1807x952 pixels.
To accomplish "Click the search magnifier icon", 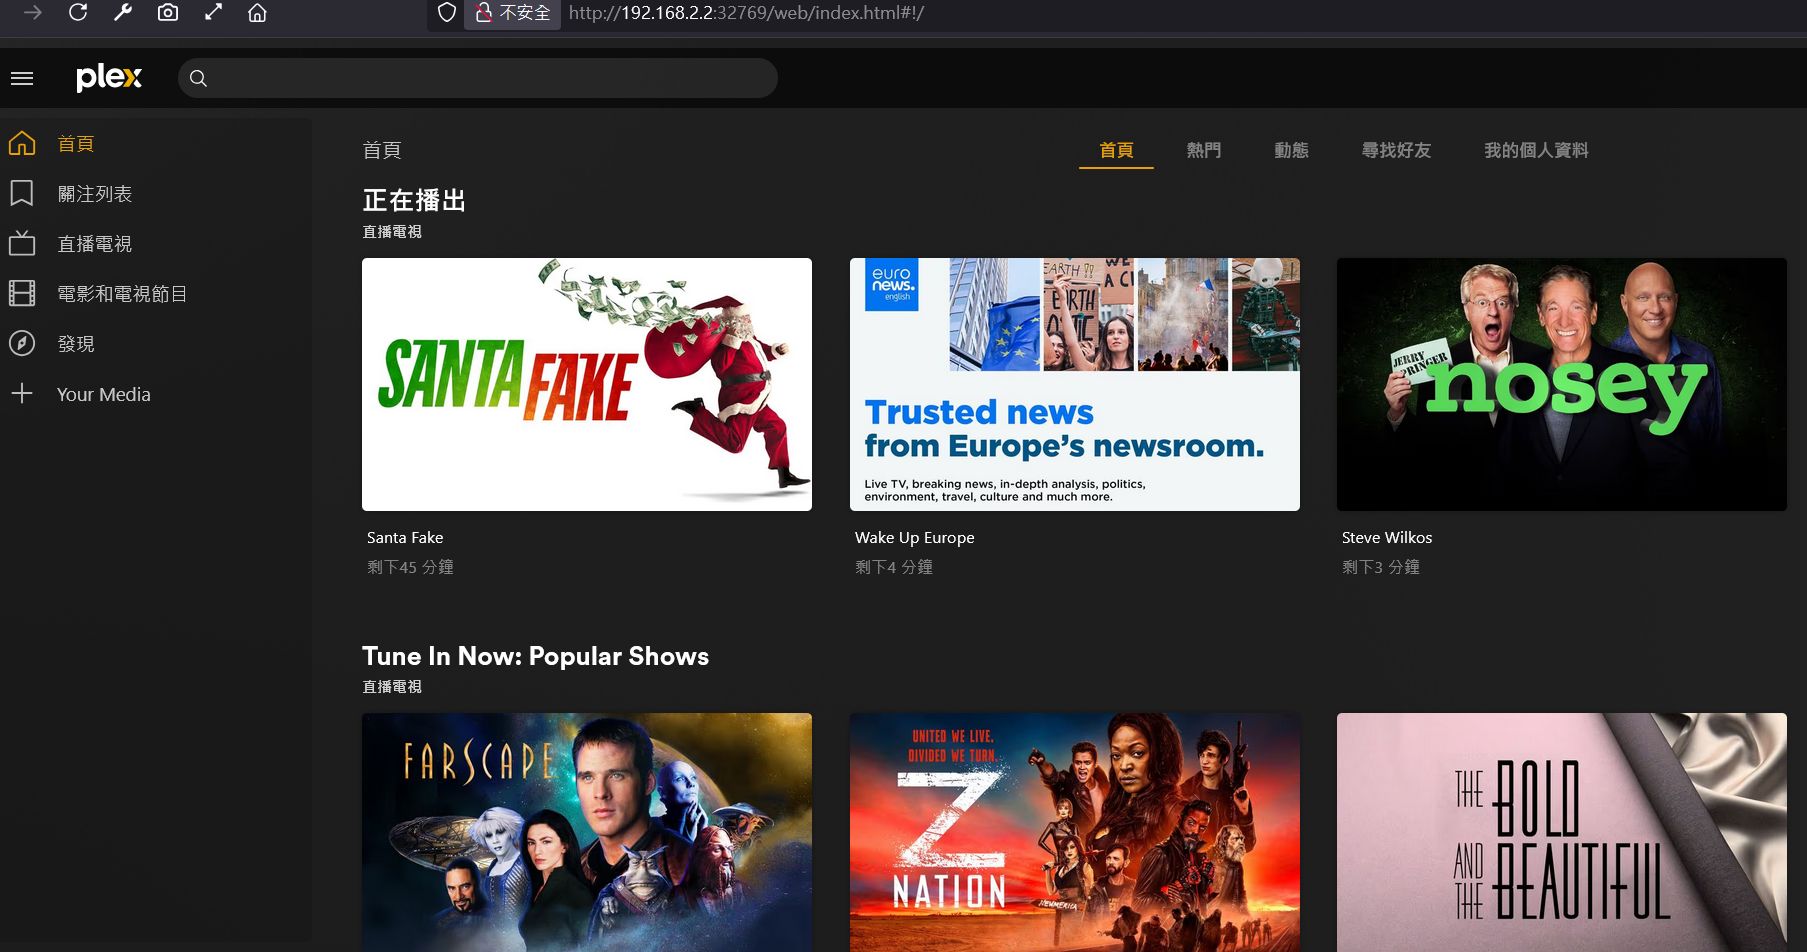I will (x=198, y=78).
